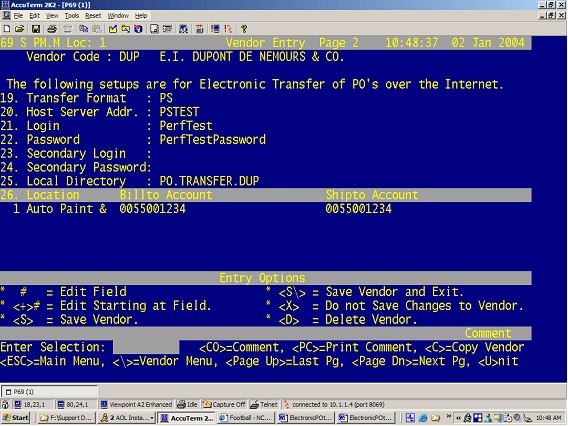Click the Telnet status panel
Screen dimensions: 568x426
[x=264, y=405]
